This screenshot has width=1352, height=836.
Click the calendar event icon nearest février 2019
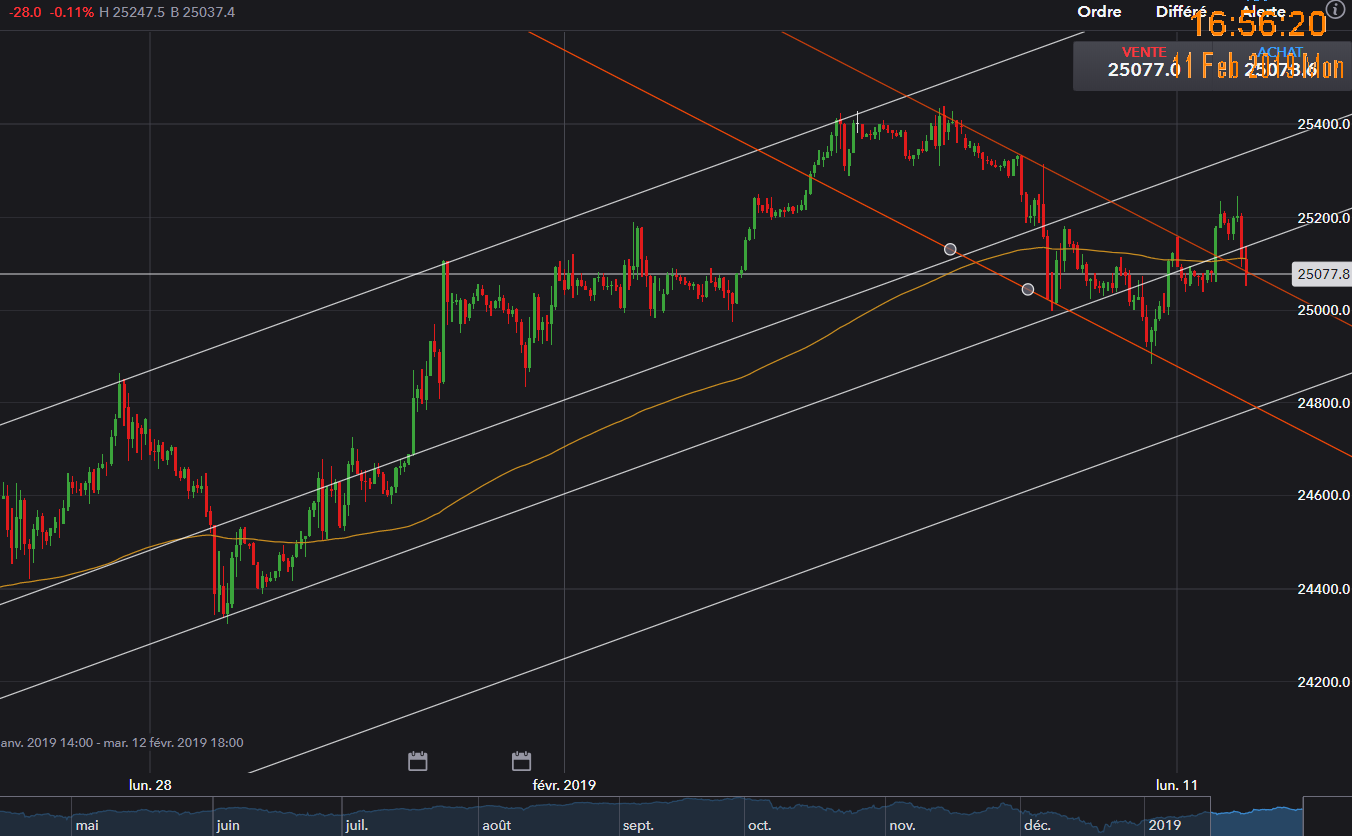tap(521, 761)
